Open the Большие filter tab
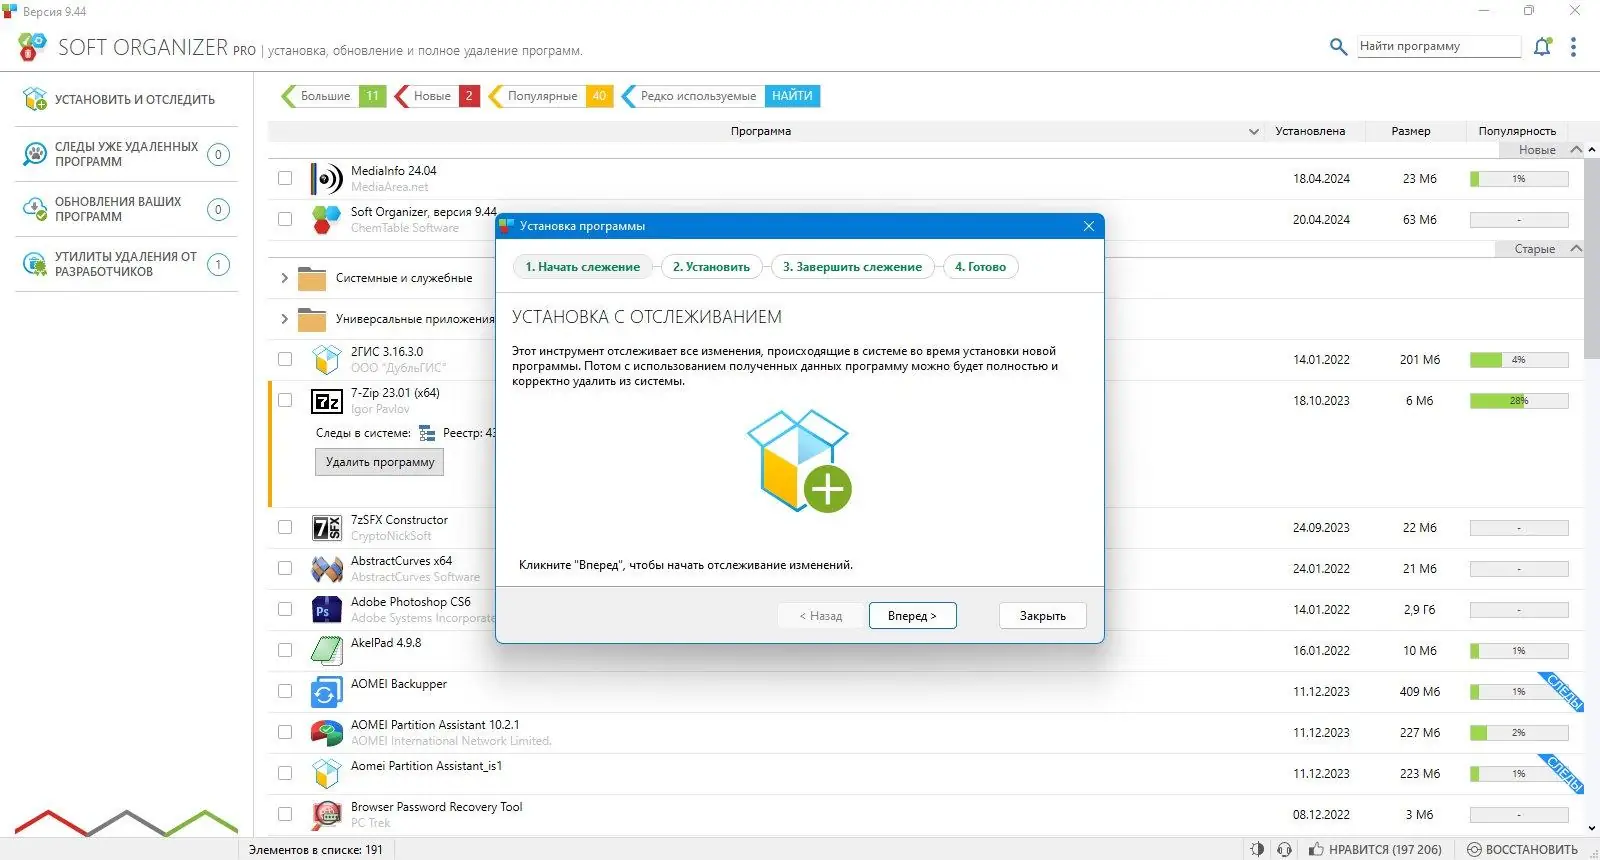Viewport: 1600px width, 860px height. pos(333,96)
